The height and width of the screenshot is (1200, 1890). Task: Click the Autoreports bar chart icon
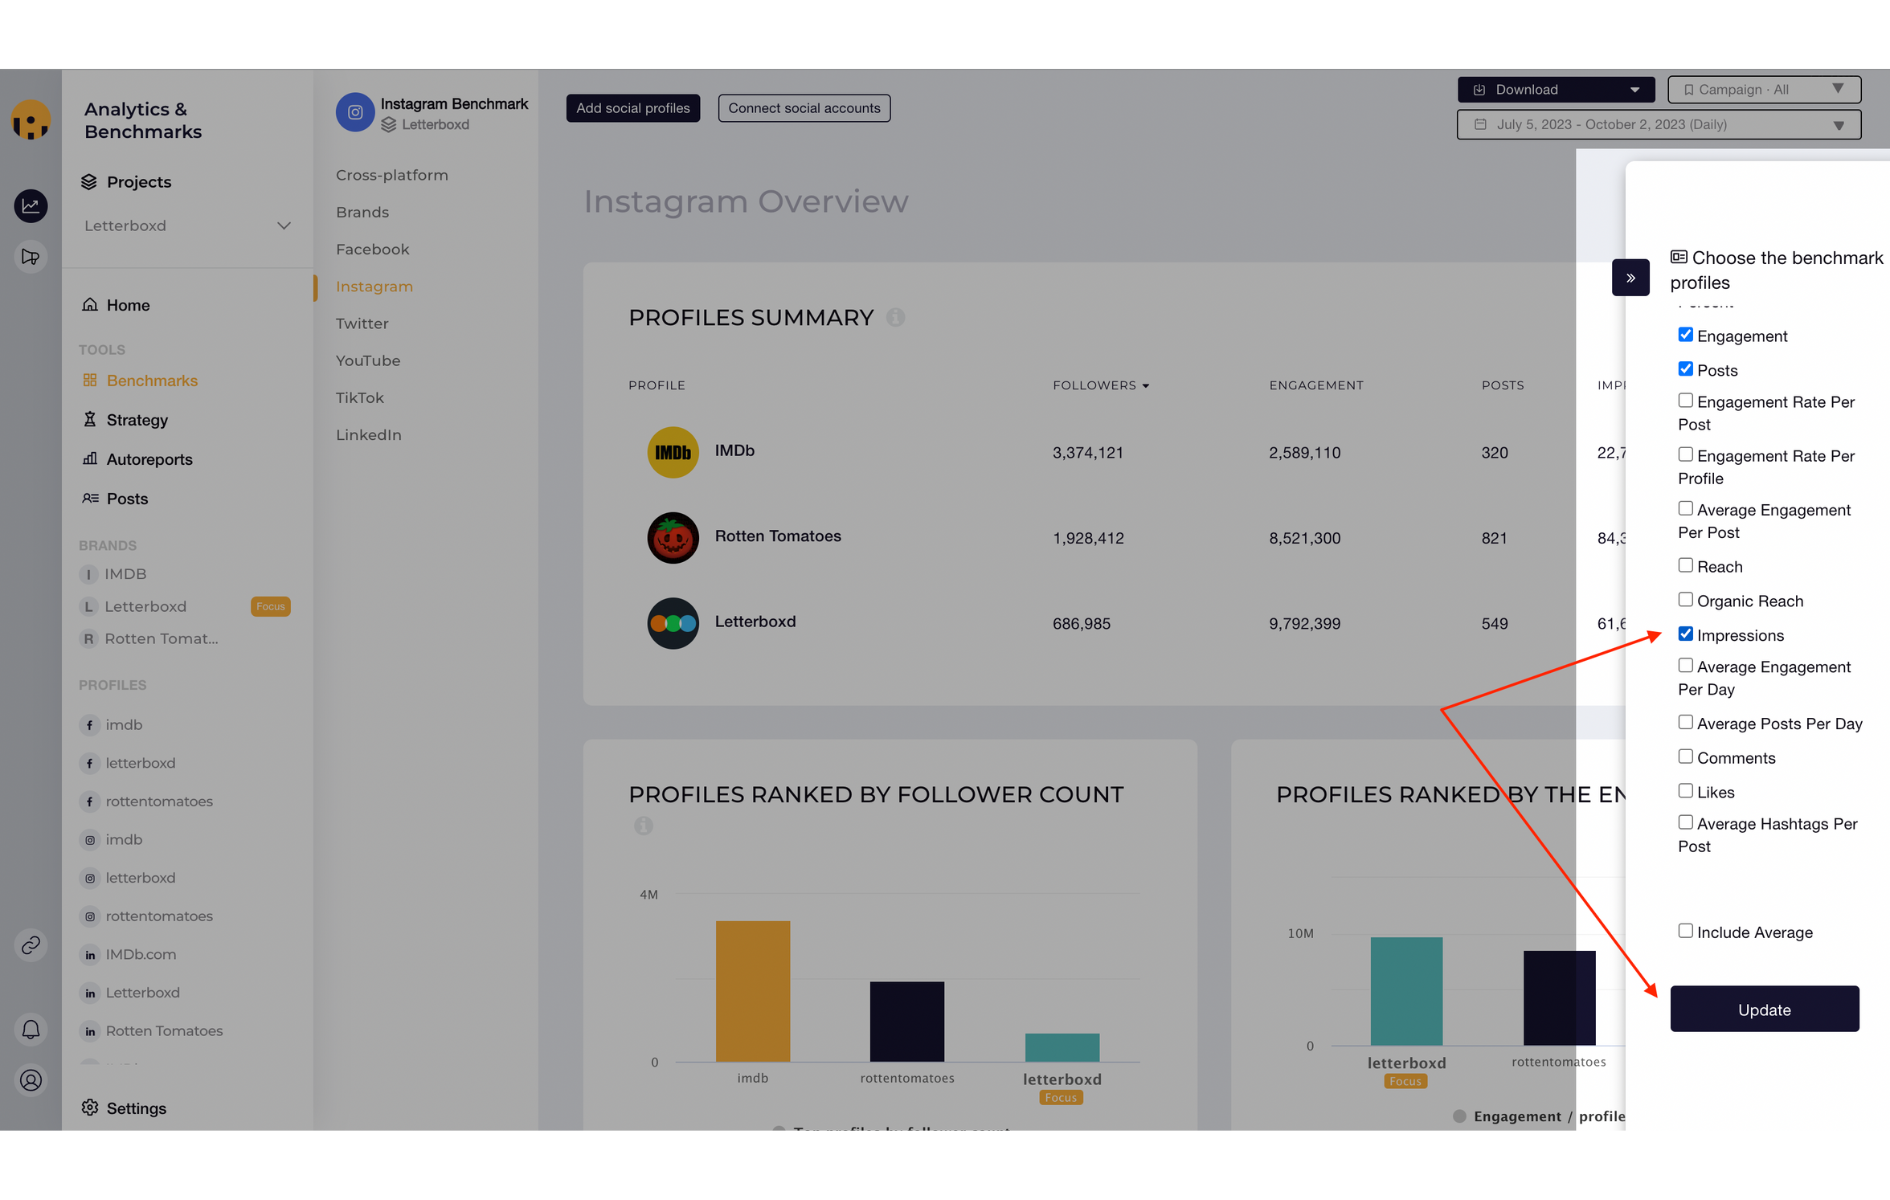coord(90,459)
